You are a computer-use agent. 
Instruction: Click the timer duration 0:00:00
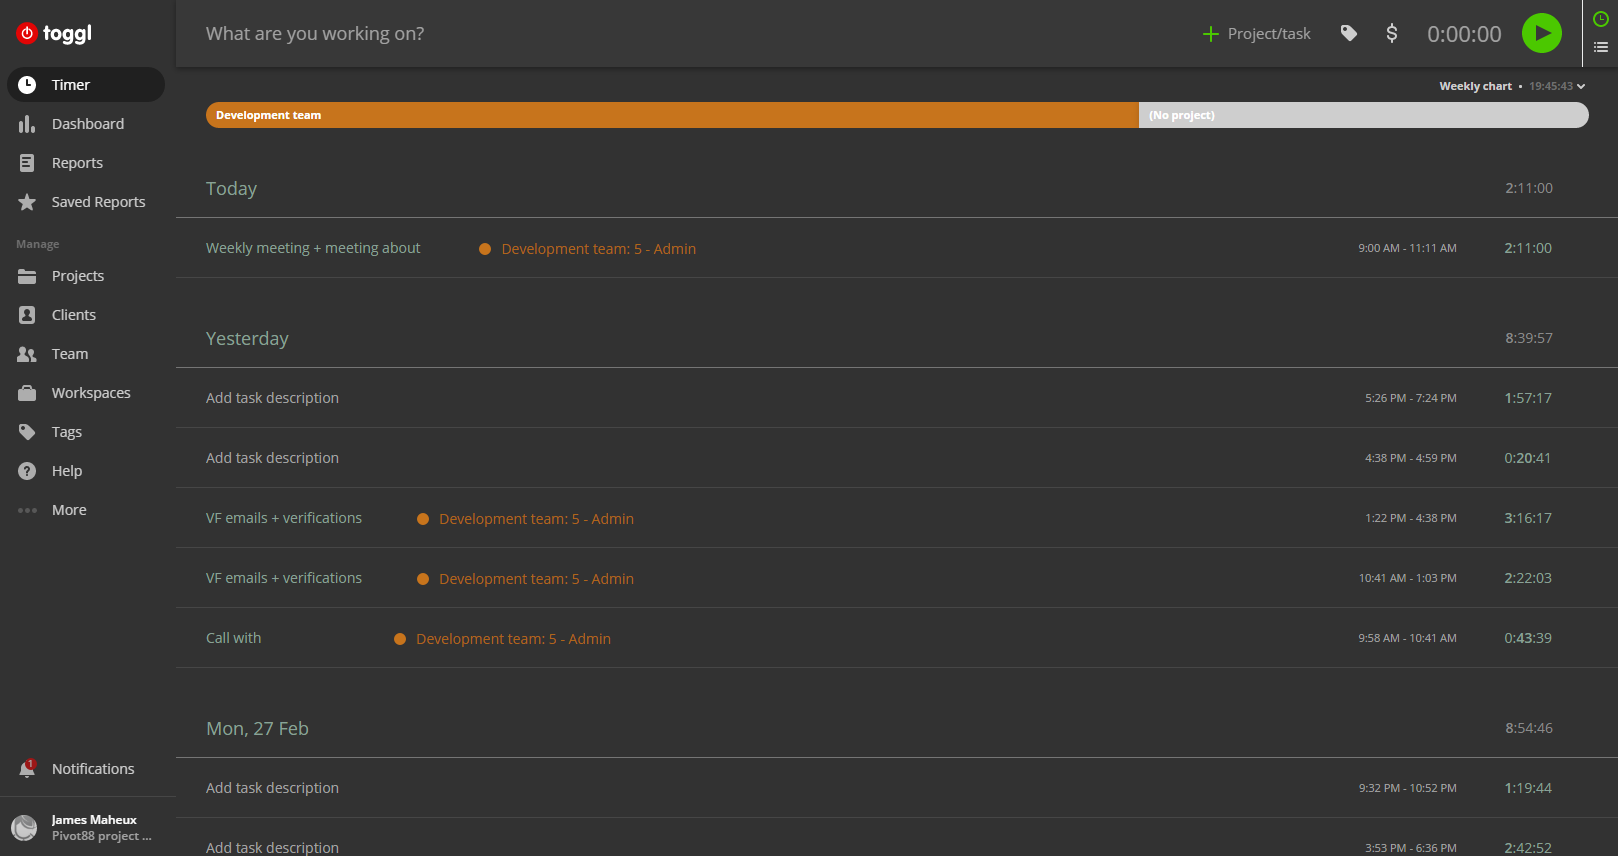tap(1464, 34)
